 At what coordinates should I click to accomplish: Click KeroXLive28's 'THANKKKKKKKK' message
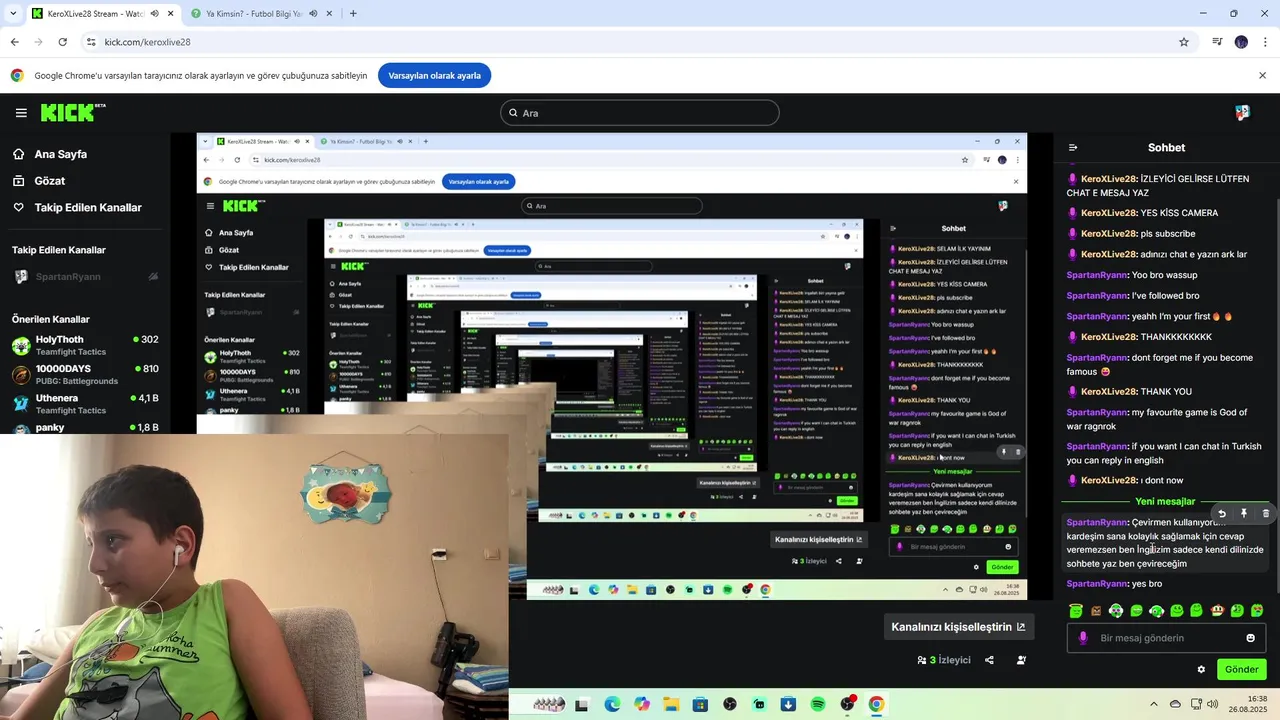pyautogui.click(x=1140, y=337)
